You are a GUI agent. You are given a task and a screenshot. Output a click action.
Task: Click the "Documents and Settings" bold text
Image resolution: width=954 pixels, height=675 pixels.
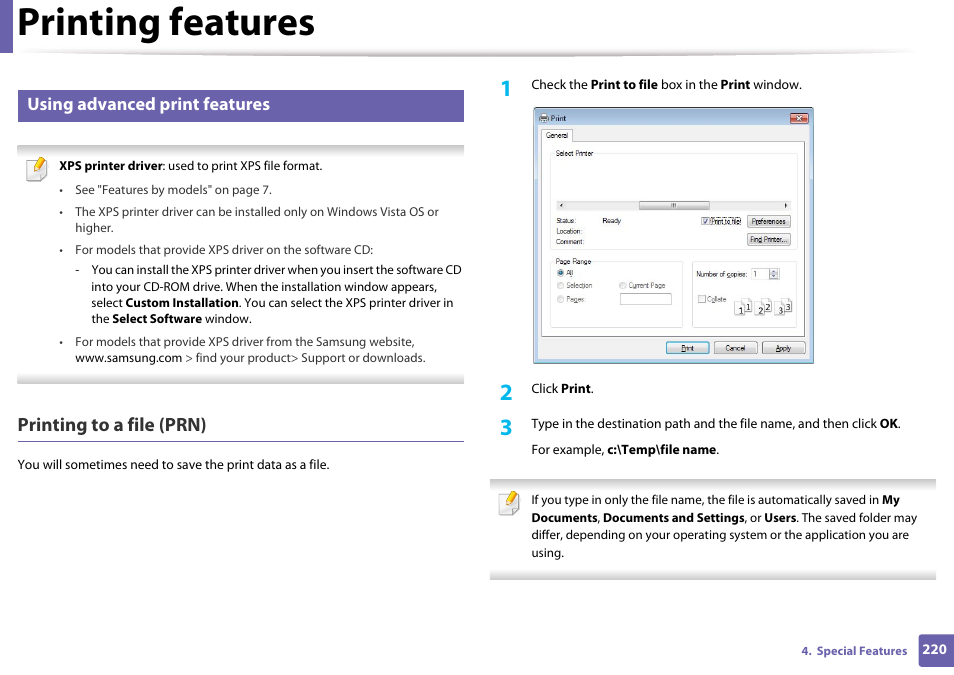pyautogui.click(x=674, y=518)
